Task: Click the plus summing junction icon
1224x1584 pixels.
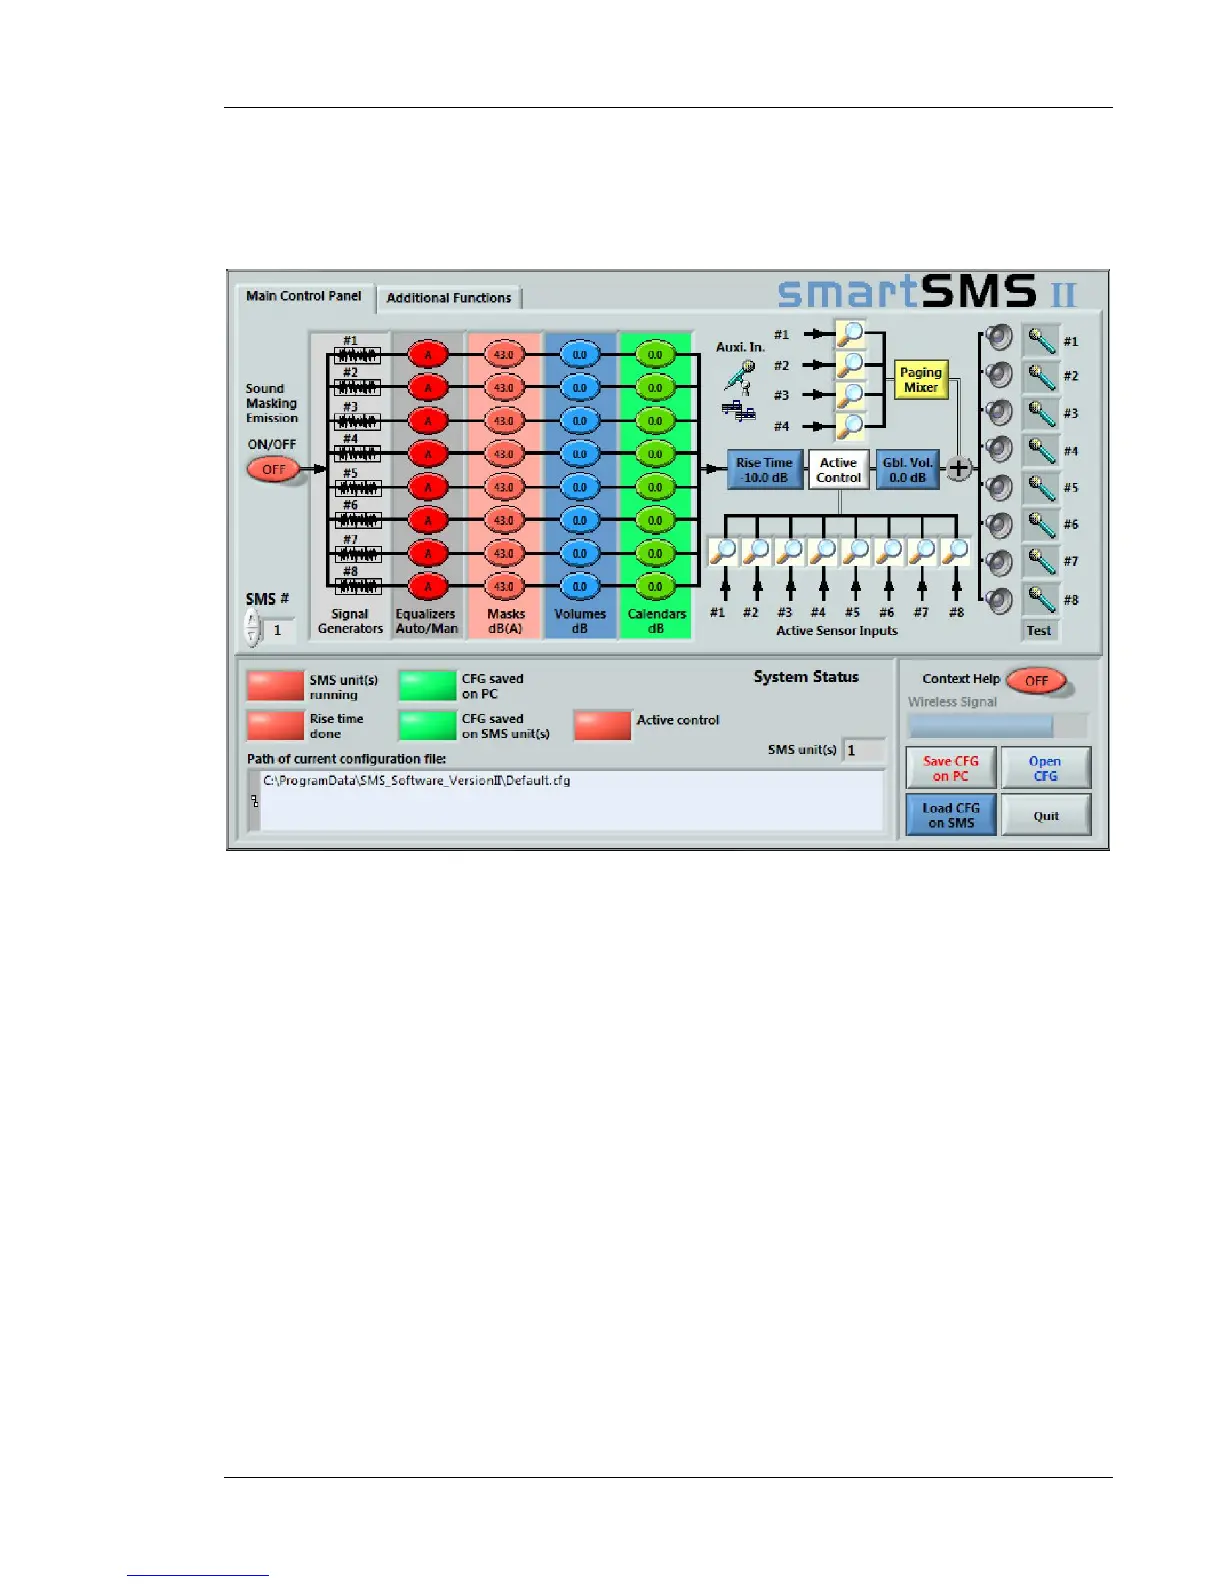Action: click(x=958, y=468)
